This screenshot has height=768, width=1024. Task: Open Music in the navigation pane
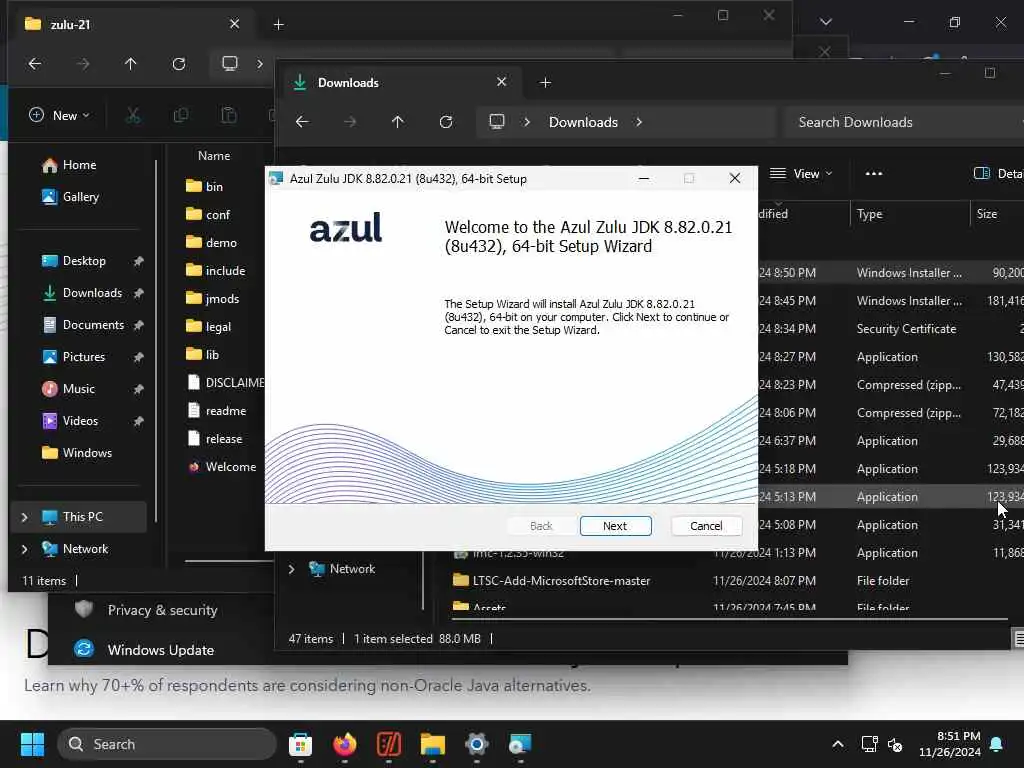[x=78, y=389]
